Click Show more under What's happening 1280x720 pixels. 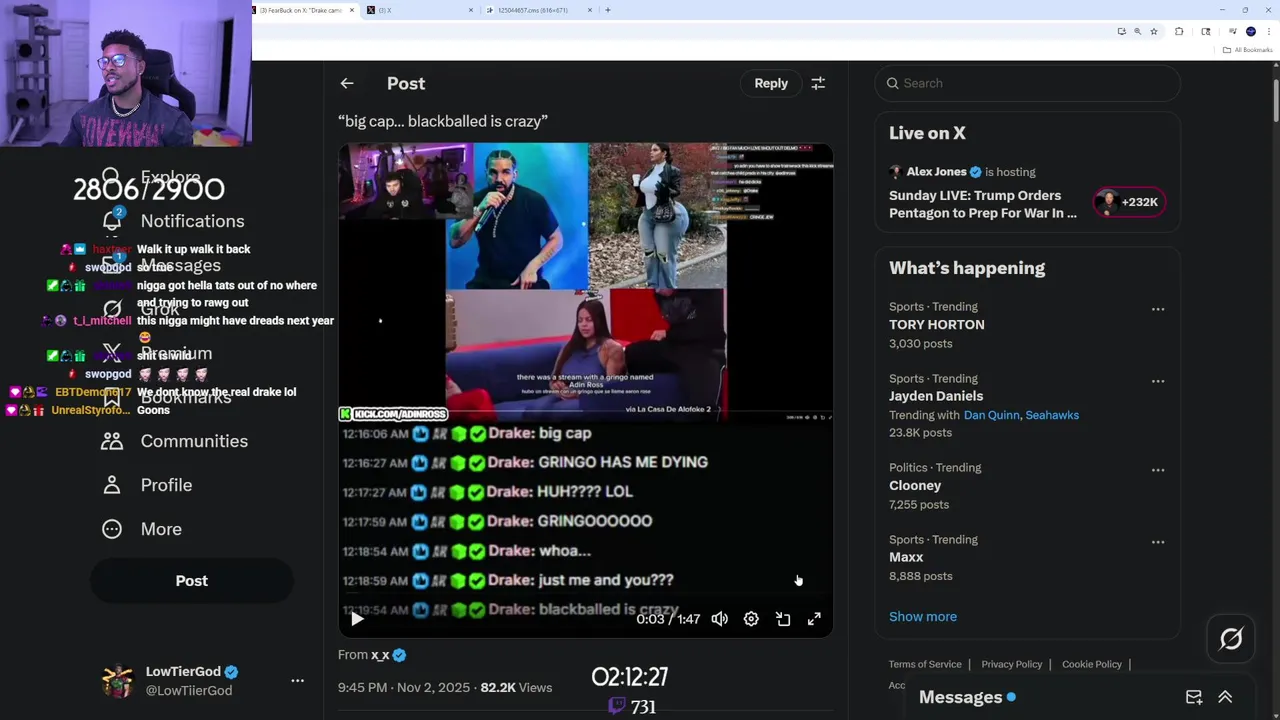coord(923,617)
